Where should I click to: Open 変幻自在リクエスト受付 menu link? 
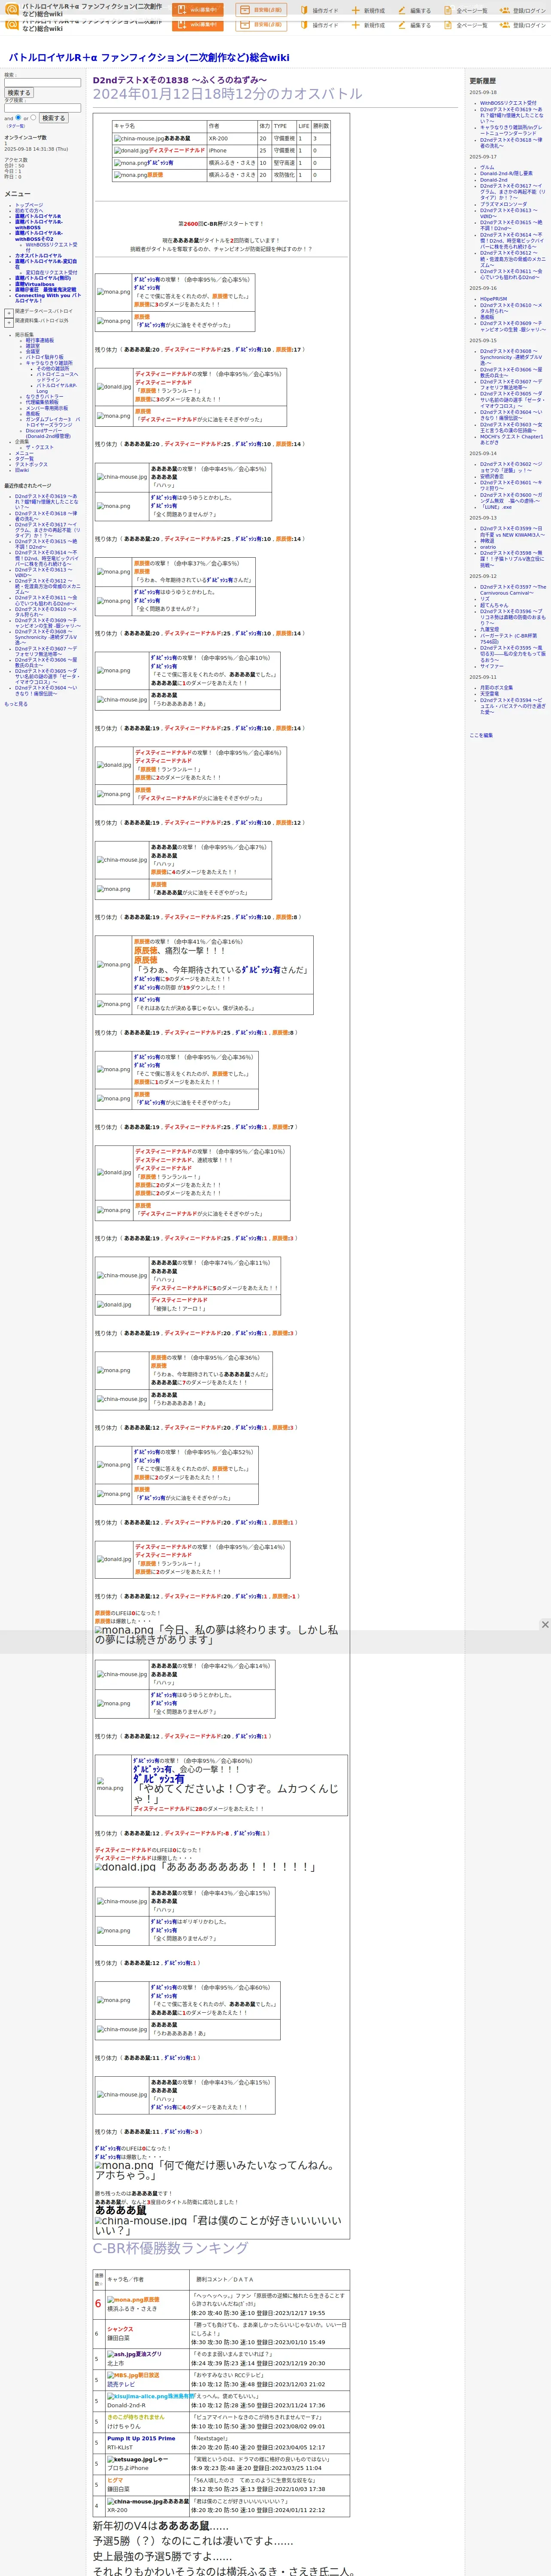tap(51, 272)
